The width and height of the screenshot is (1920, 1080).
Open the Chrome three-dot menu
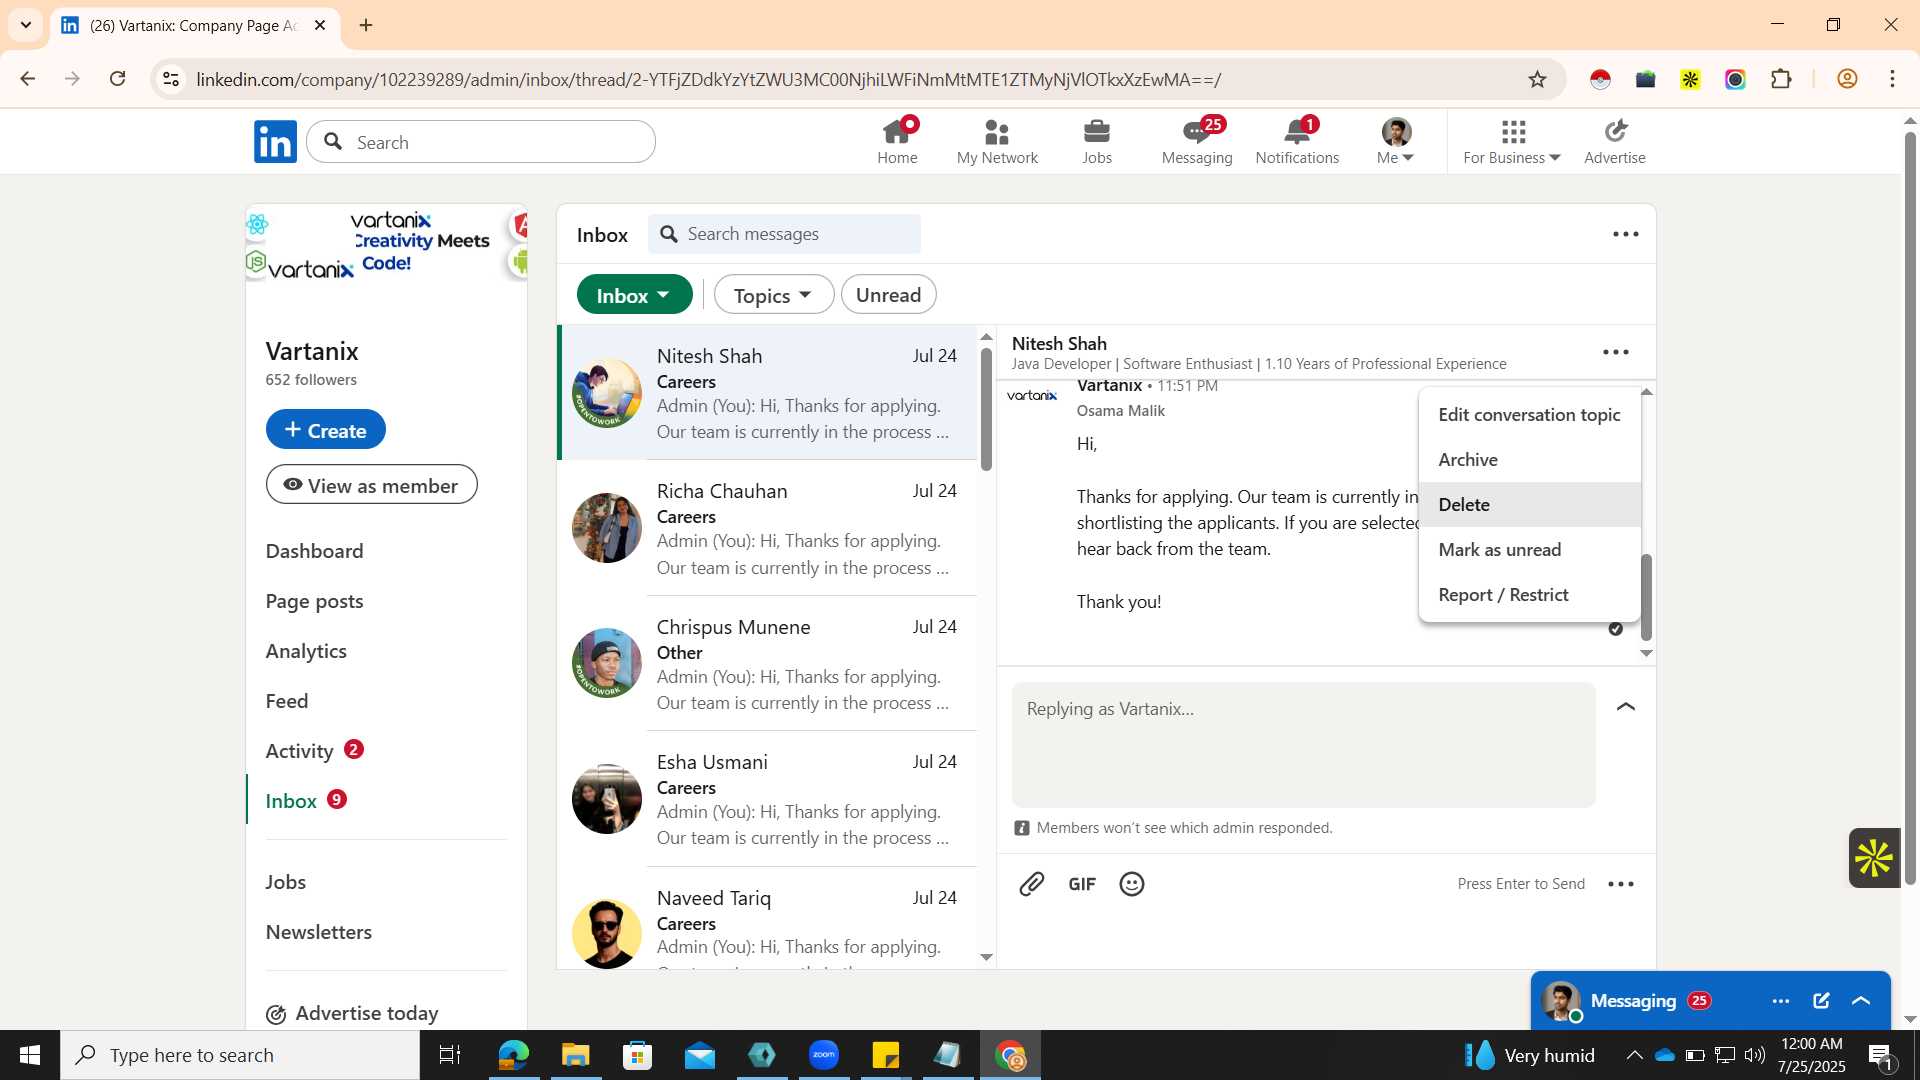[x=1892, y=79]
